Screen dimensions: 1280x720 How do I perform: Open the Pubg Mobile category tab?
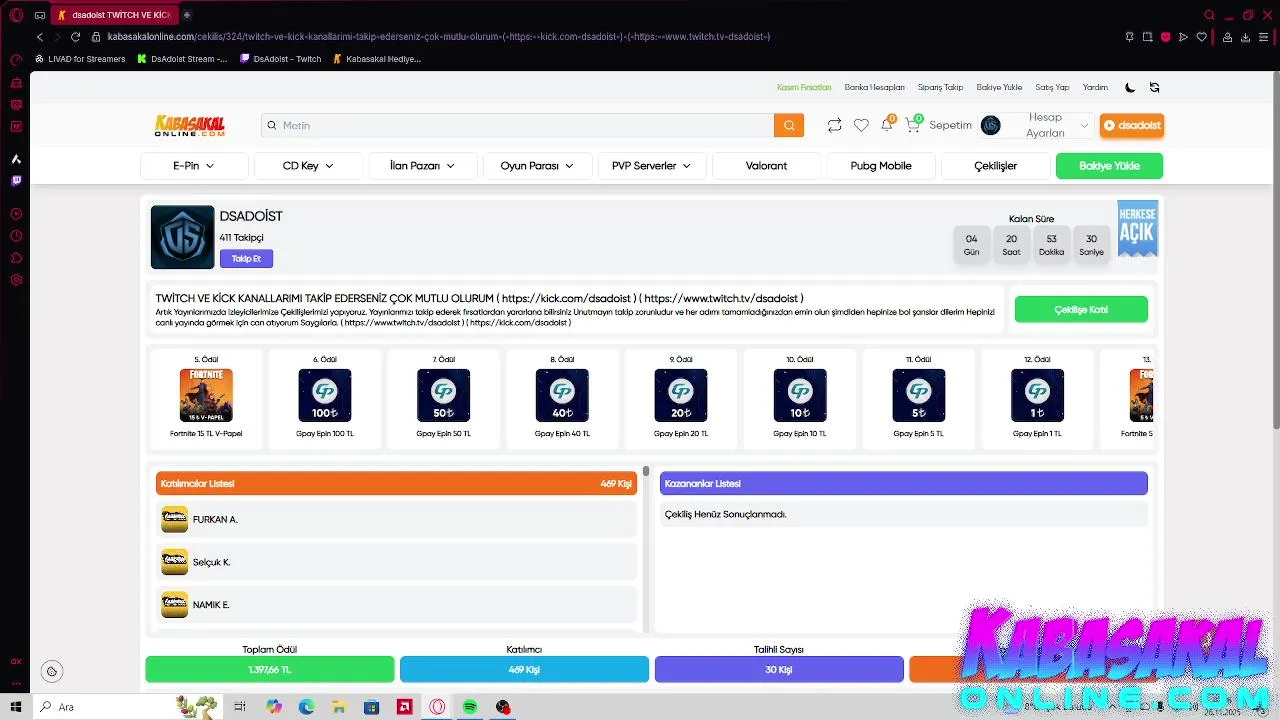click(x=881, y=166)
